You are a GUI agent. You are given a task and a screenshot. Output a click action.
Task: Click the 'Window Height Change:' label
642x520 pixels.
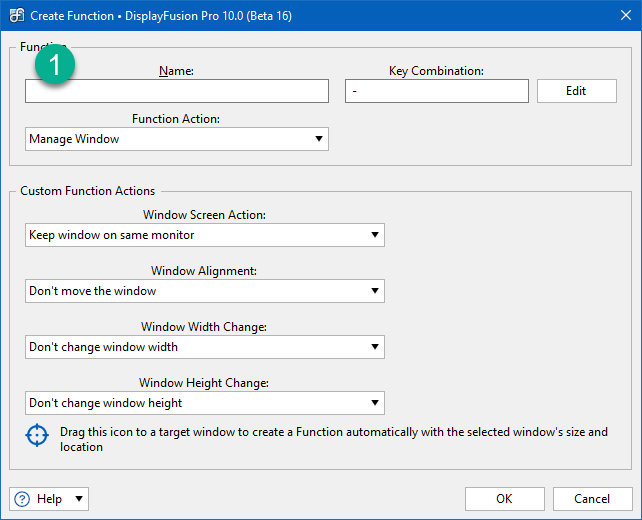point(204,383)
